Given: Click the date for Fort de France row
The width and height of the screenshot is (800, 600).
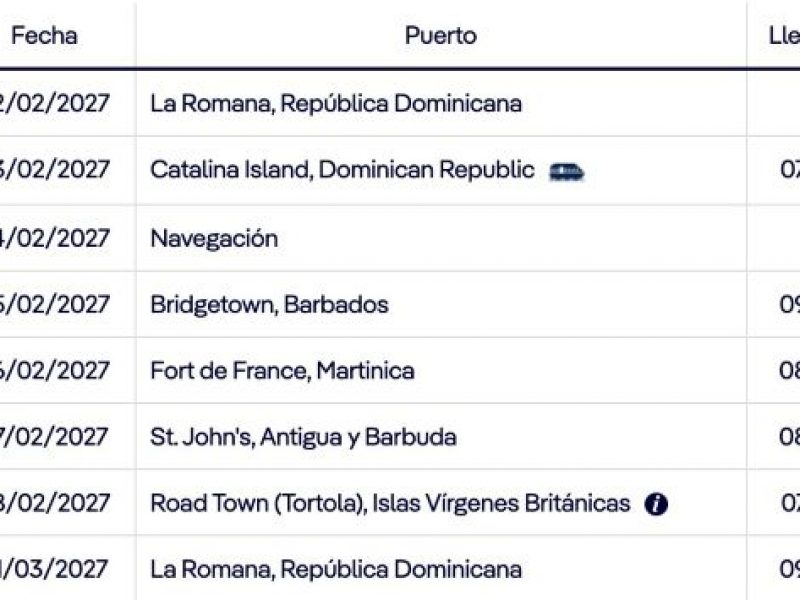Looking at the screenshot, I should point(54,371).
